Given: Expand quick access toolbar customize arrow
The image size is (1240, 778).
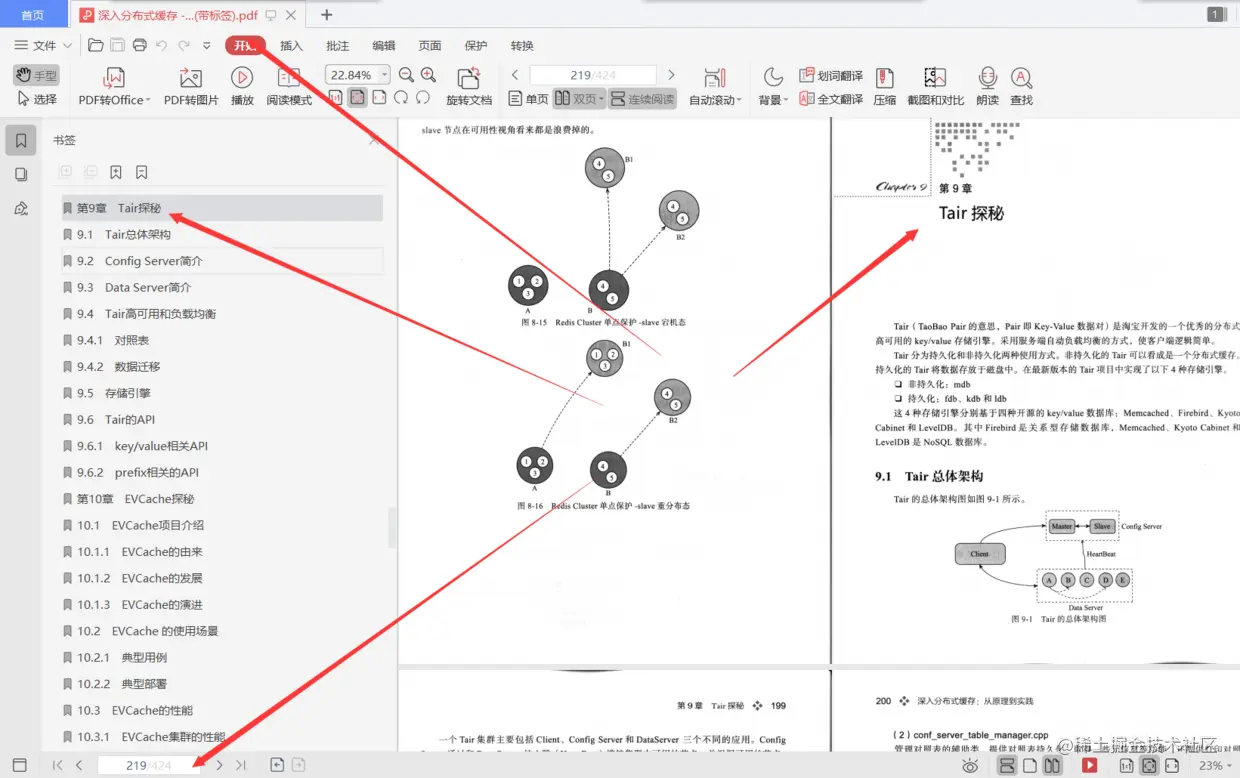Looking at the screenshot, I should coord(206,46).
